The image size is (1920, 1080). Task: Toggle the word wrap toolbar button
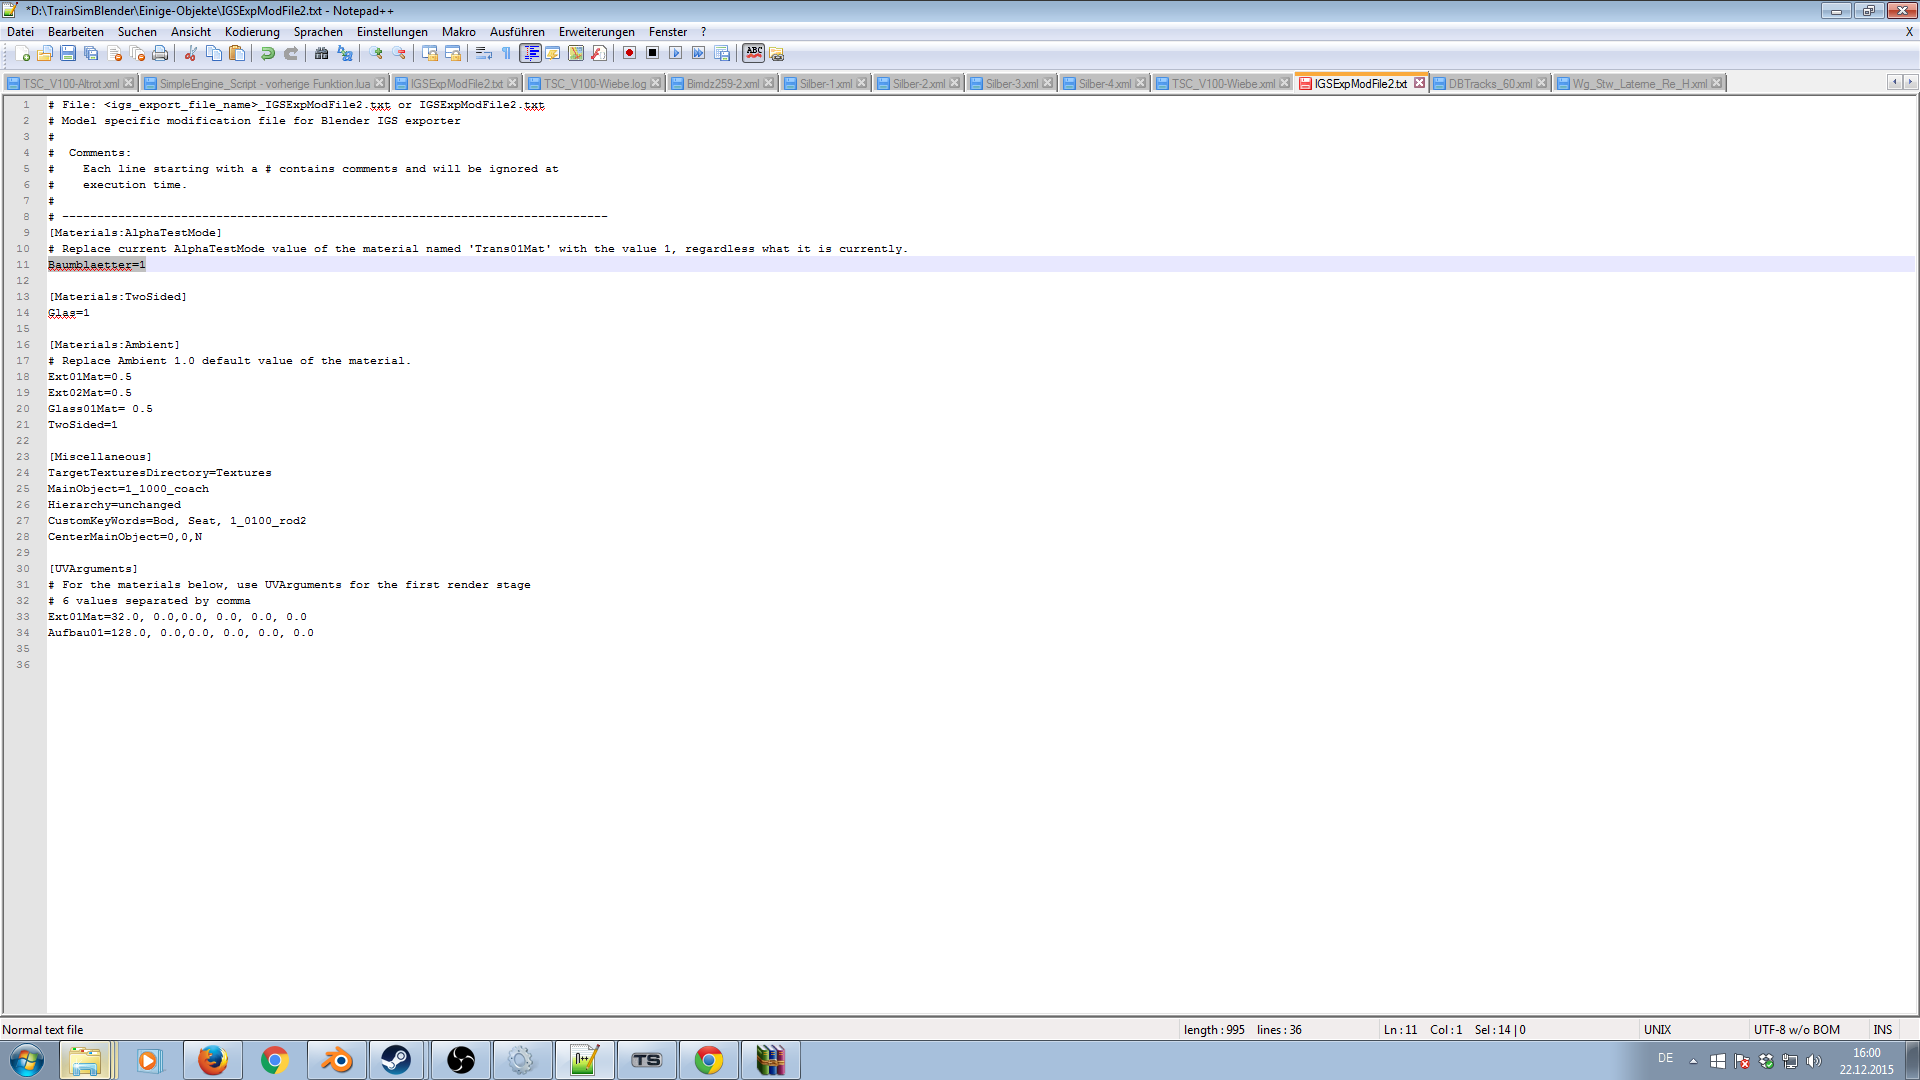point(483,54)
